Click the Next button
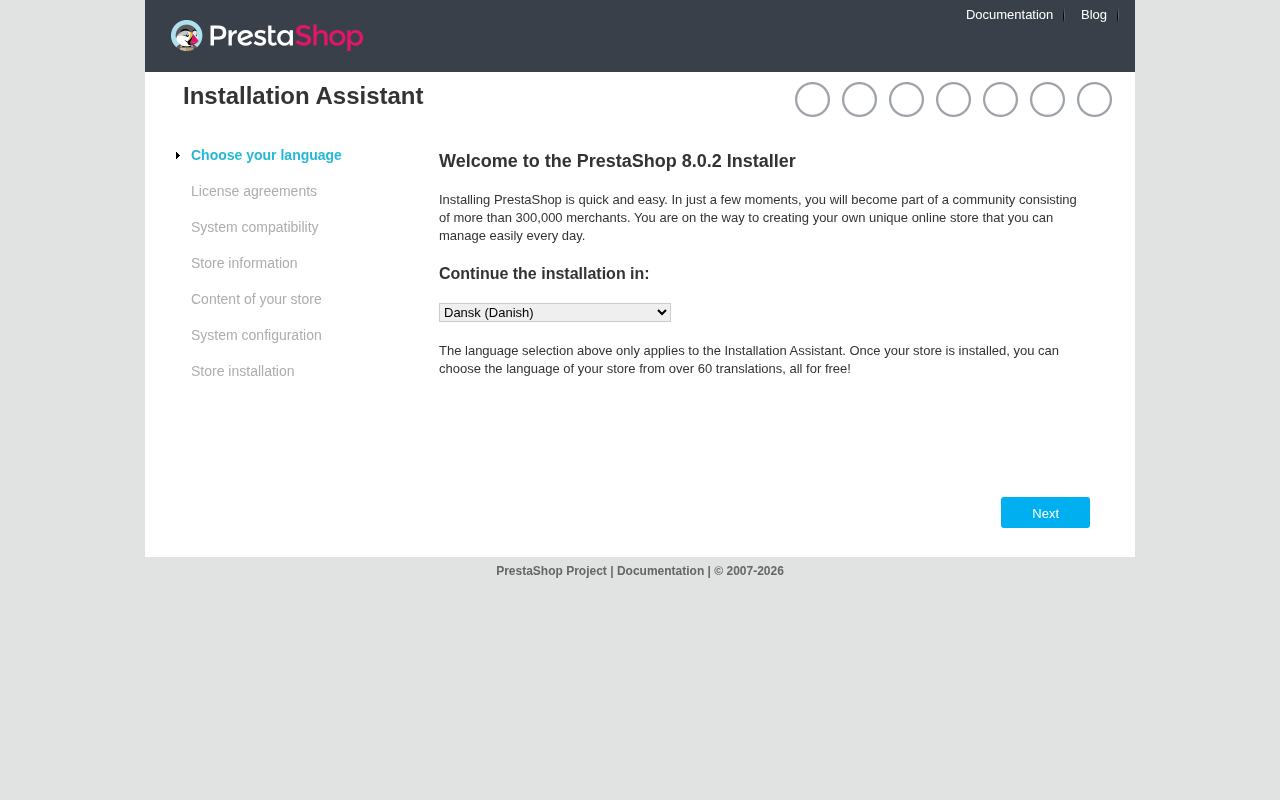The width and height of the screenshot is (1280, 800). (1045, 513)
